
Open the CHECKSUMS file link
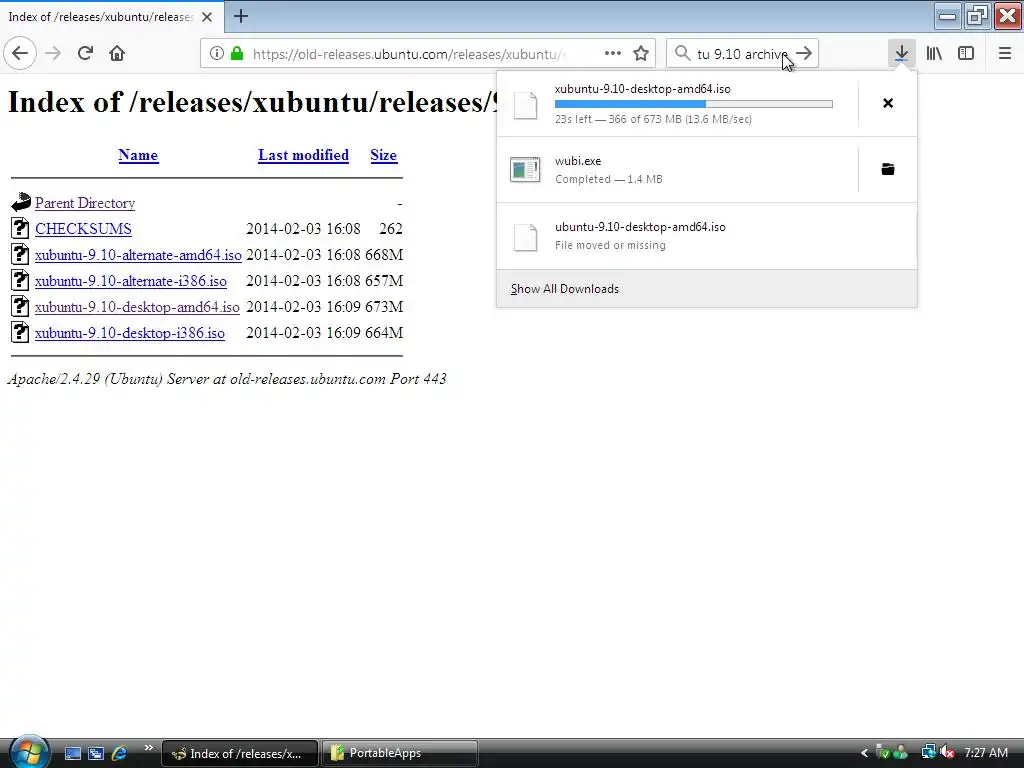83,229
